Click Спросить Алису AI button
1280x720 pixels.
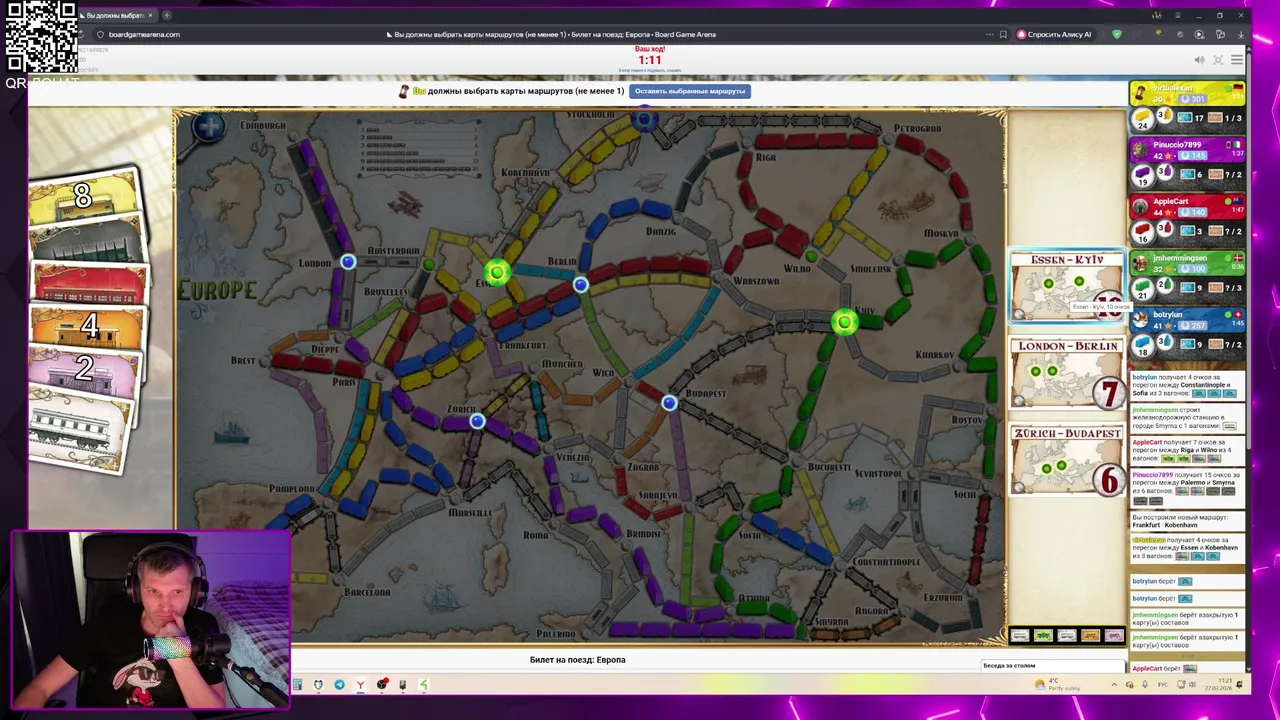tap(1053, 34)
